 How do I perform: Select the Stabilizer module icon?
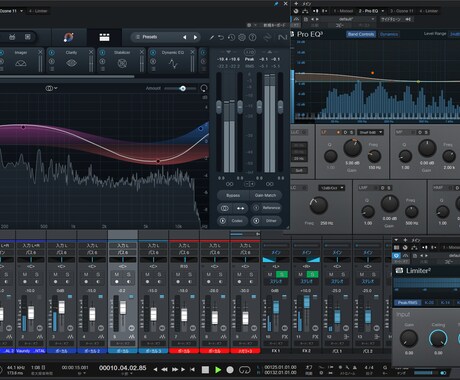coord(122,63)
